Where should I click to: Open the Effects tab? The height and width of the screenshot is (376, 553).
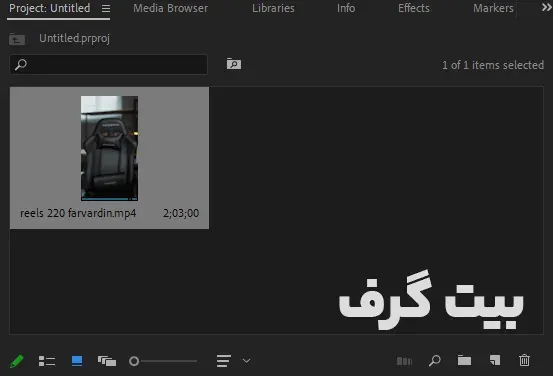click(414, 8)
